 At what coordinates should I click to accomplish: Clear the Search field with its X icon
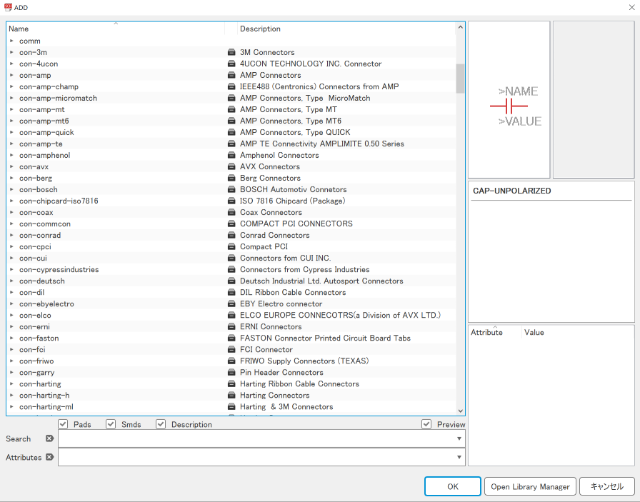tap(49, 438)
